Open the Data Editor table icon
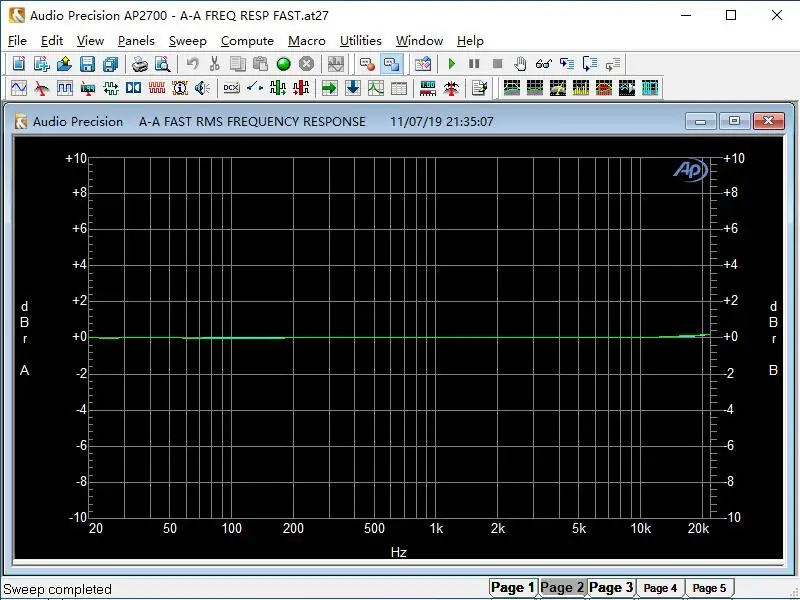The height and width of the screenshot is (600, 800). point(398,88)
